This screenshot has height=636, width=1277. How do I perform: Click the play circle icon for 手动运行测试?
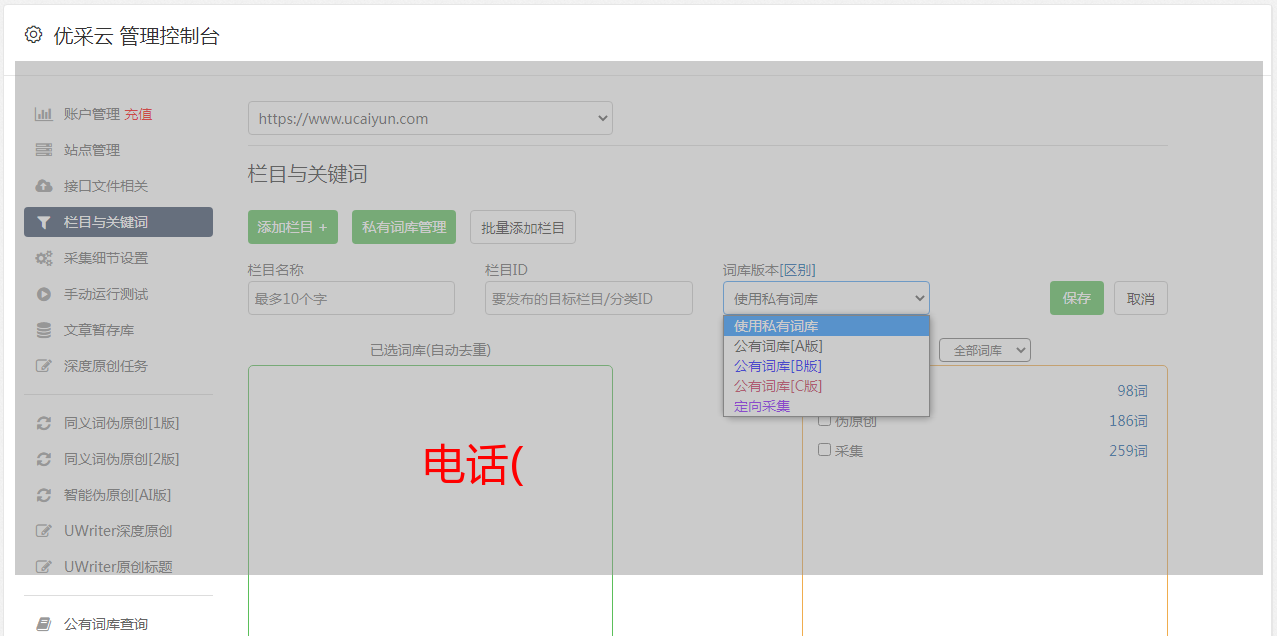pos(43,294)
